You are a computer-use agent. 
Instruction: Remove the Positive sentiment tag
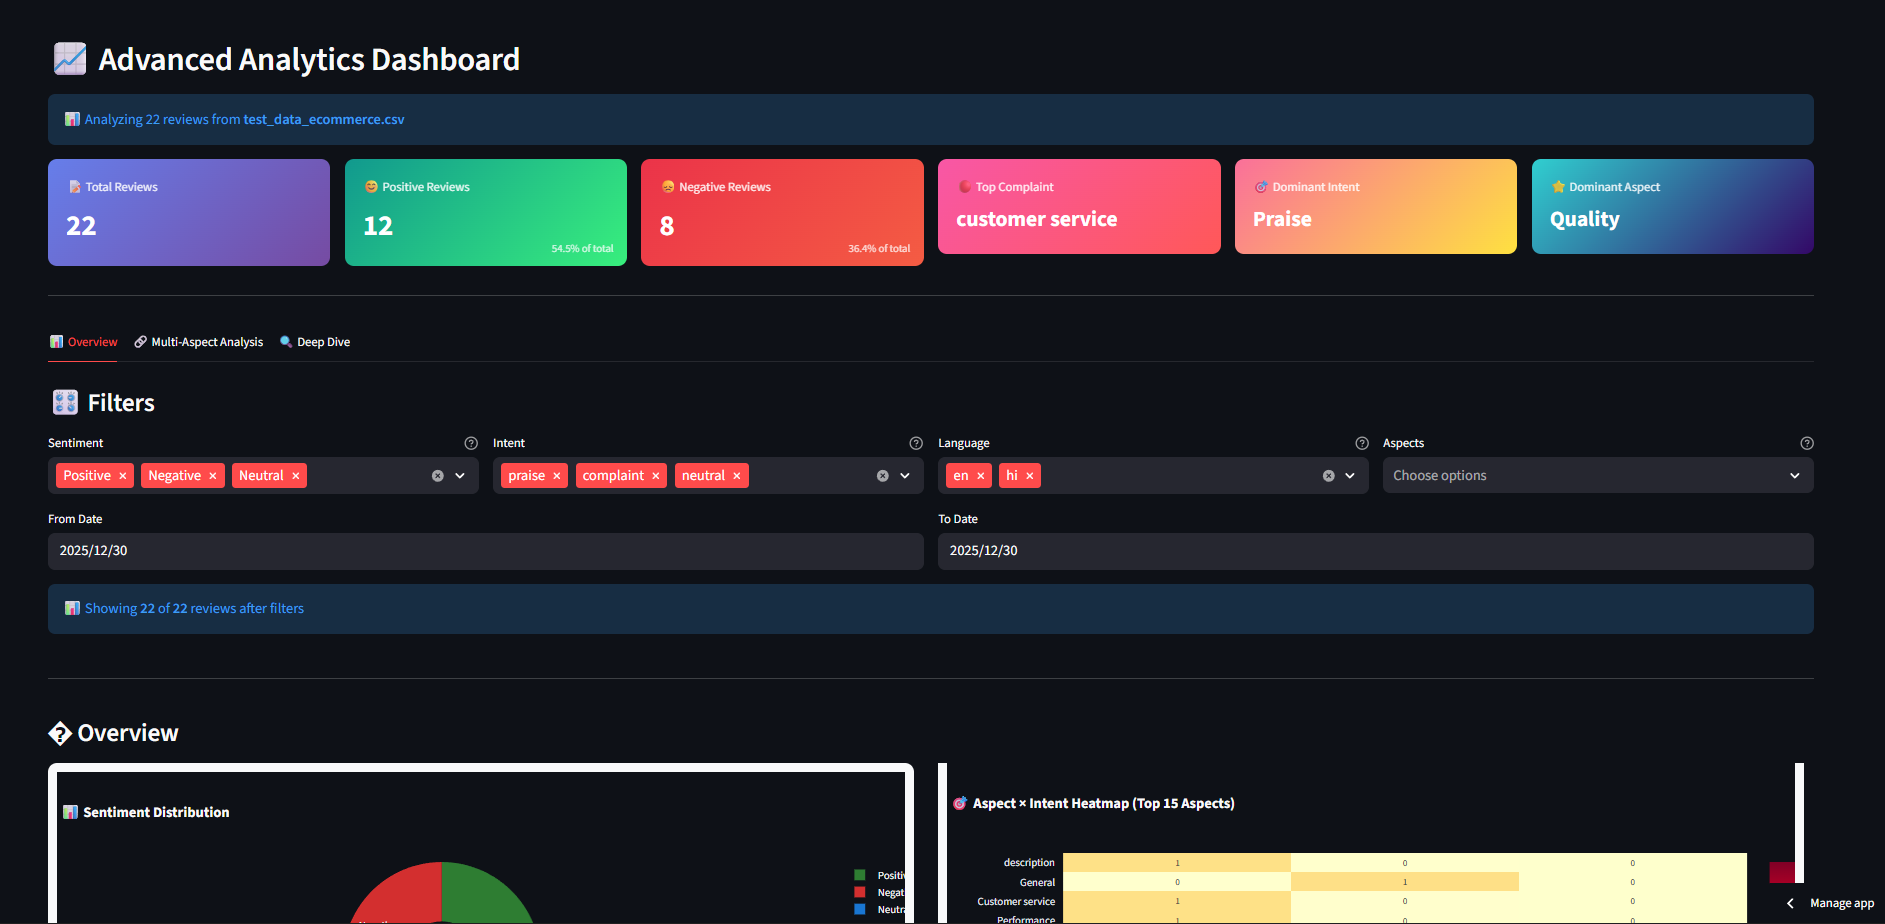click(123, 476)
